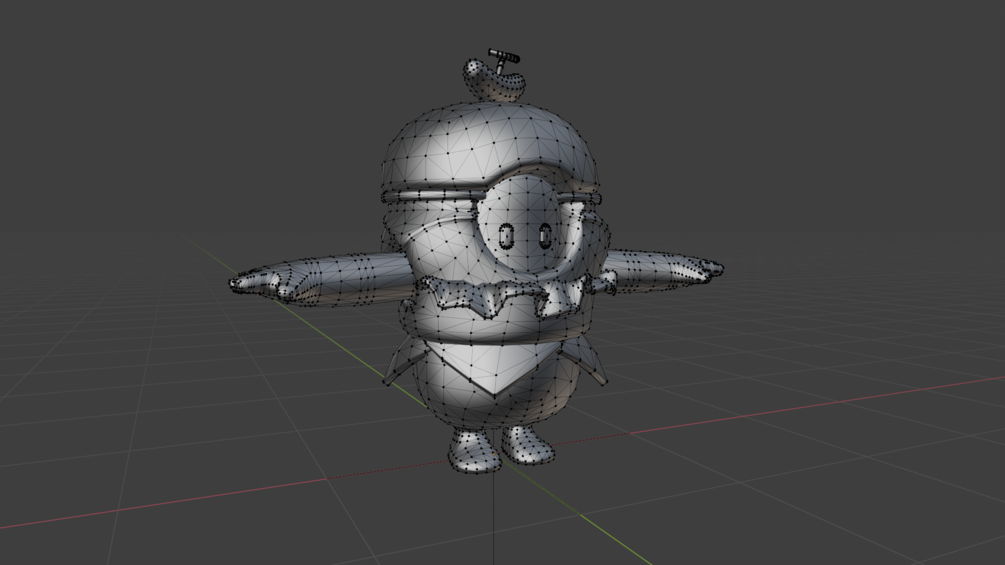The height and width of the screenshot is (565, 1005).
Task: Select the hand tip of the right-extending arm
Action: pyautogui.click(x=706, y=268)
